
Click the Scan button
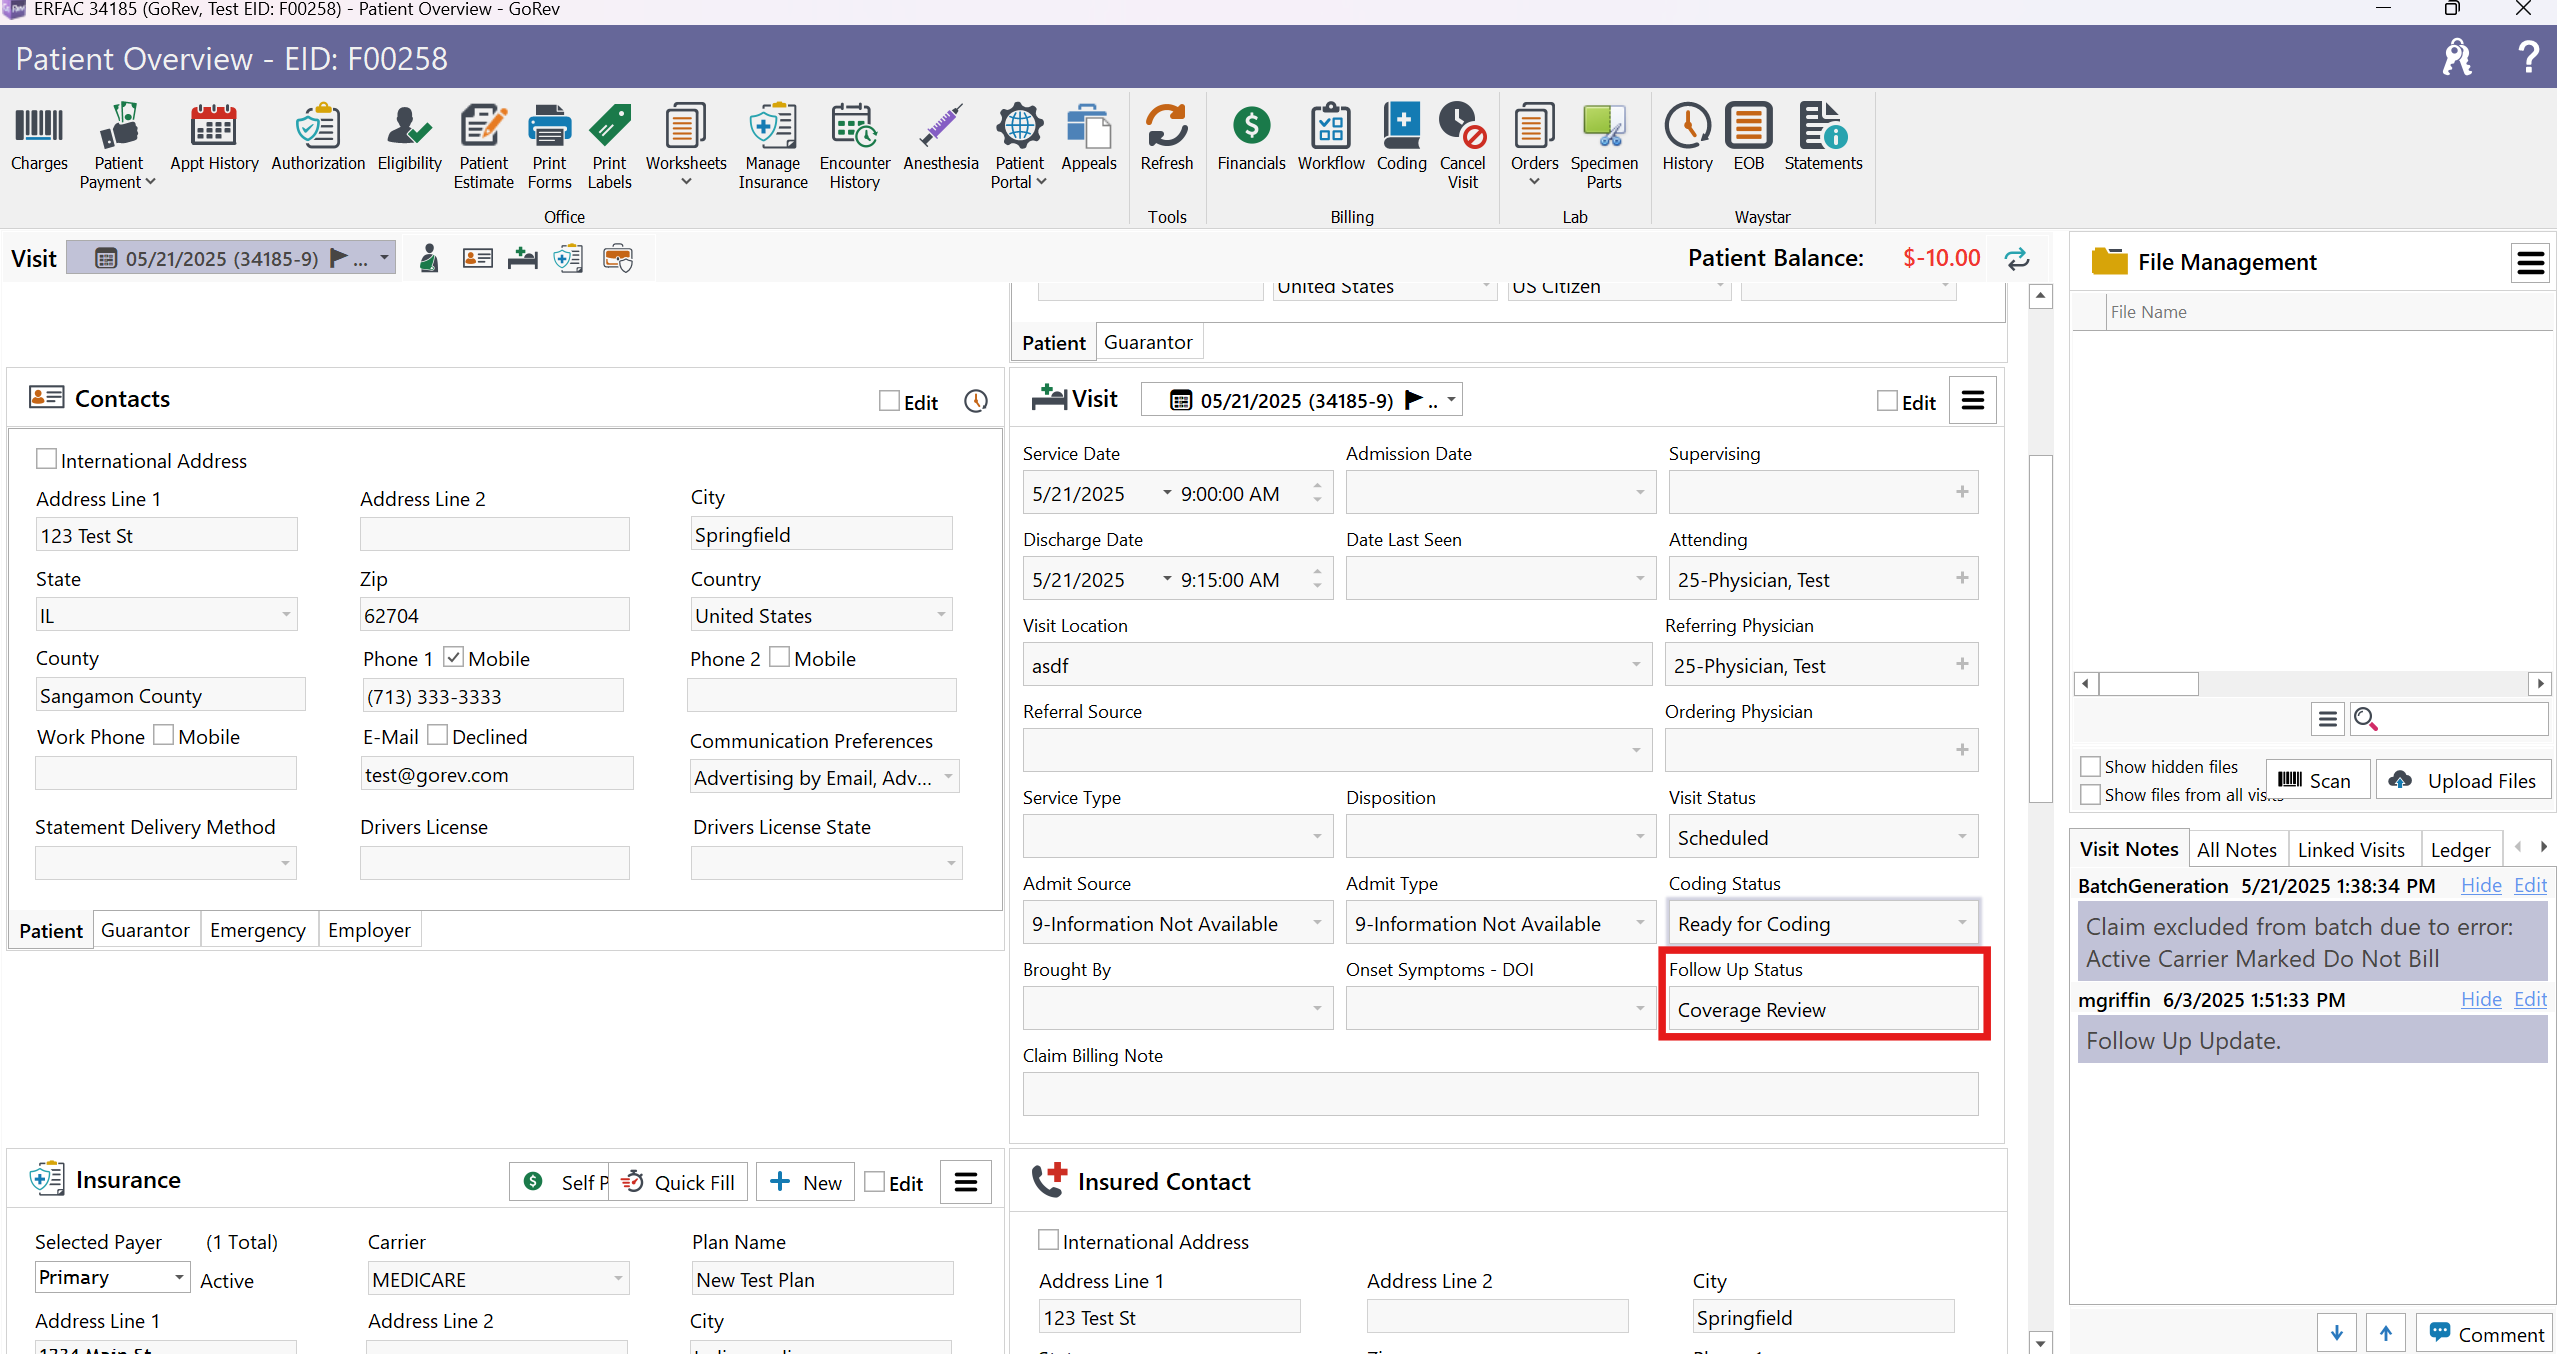pyautogui.click(x=2317, y=780)
